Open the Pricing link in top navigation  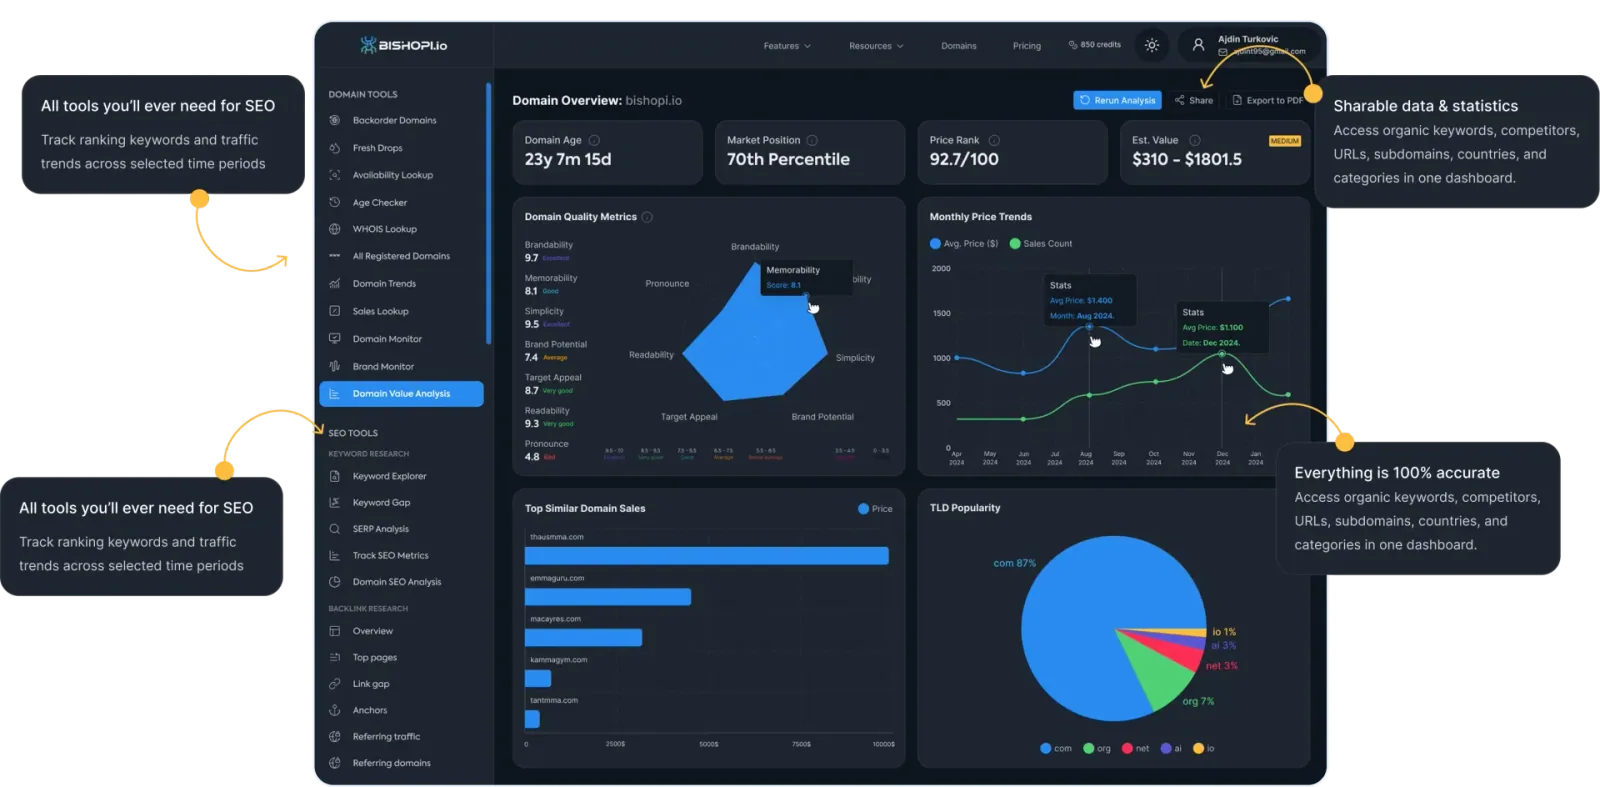pos(1027,46)
